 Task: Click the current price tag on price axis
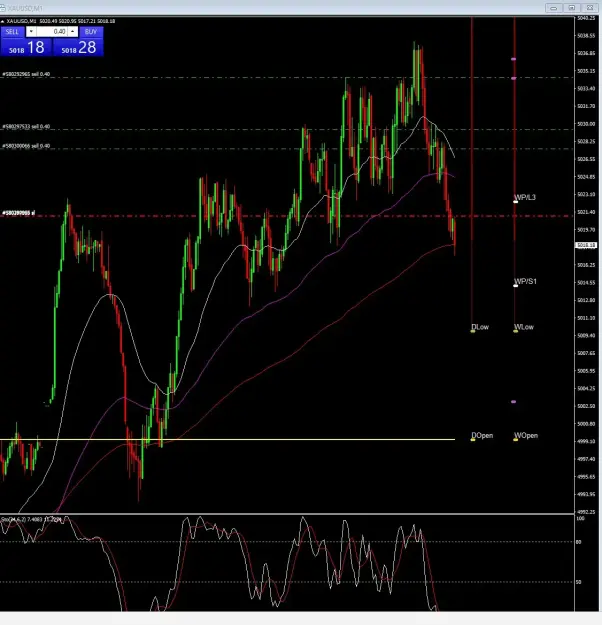[586, 246]
